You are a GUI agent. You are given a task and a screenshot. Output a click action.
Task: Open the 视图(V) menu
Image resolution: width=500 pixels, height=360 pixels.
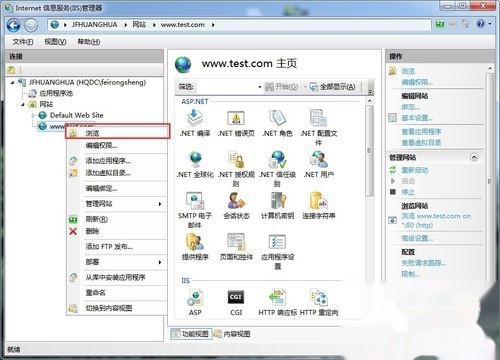[x=55, y=42]
